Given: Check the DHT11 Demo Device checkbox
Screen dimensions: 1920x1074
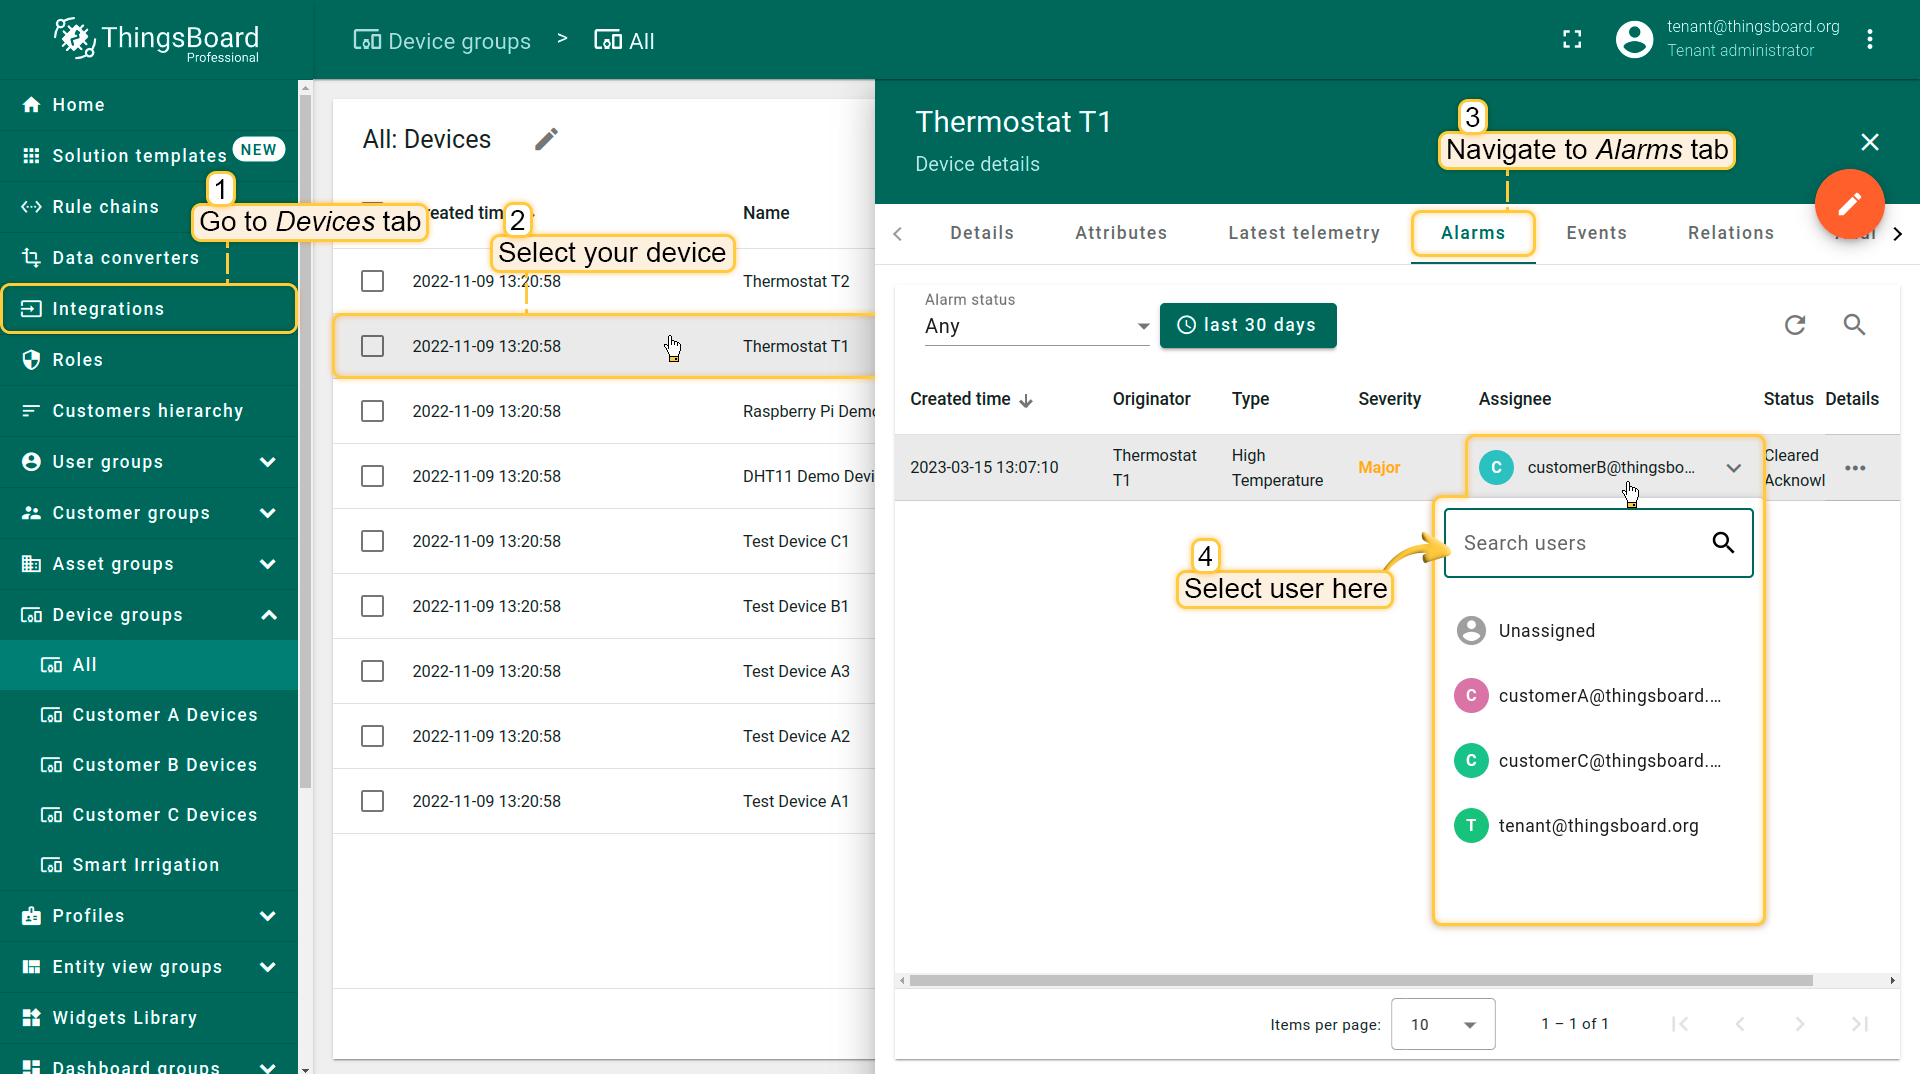Looking at the screenshot, I should click(372, 476).
